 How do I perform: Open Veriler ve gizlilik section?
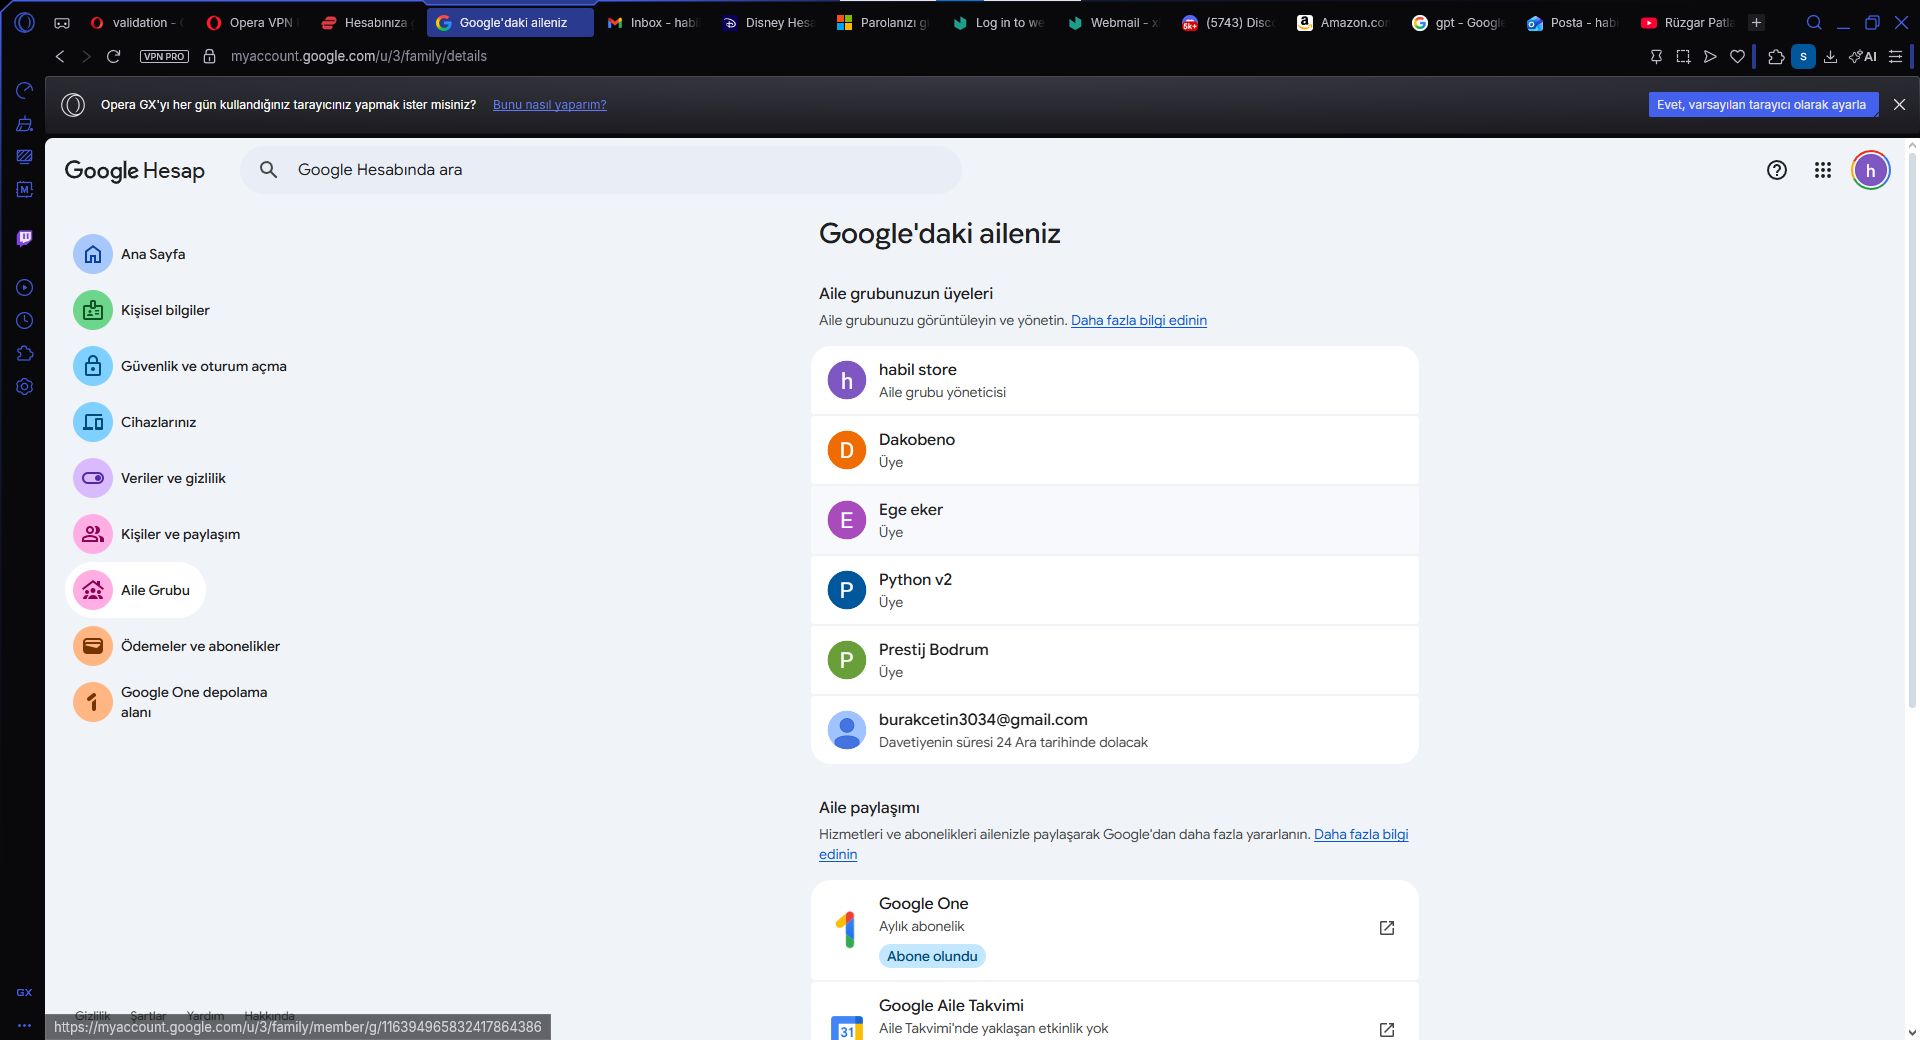[149, 478]
